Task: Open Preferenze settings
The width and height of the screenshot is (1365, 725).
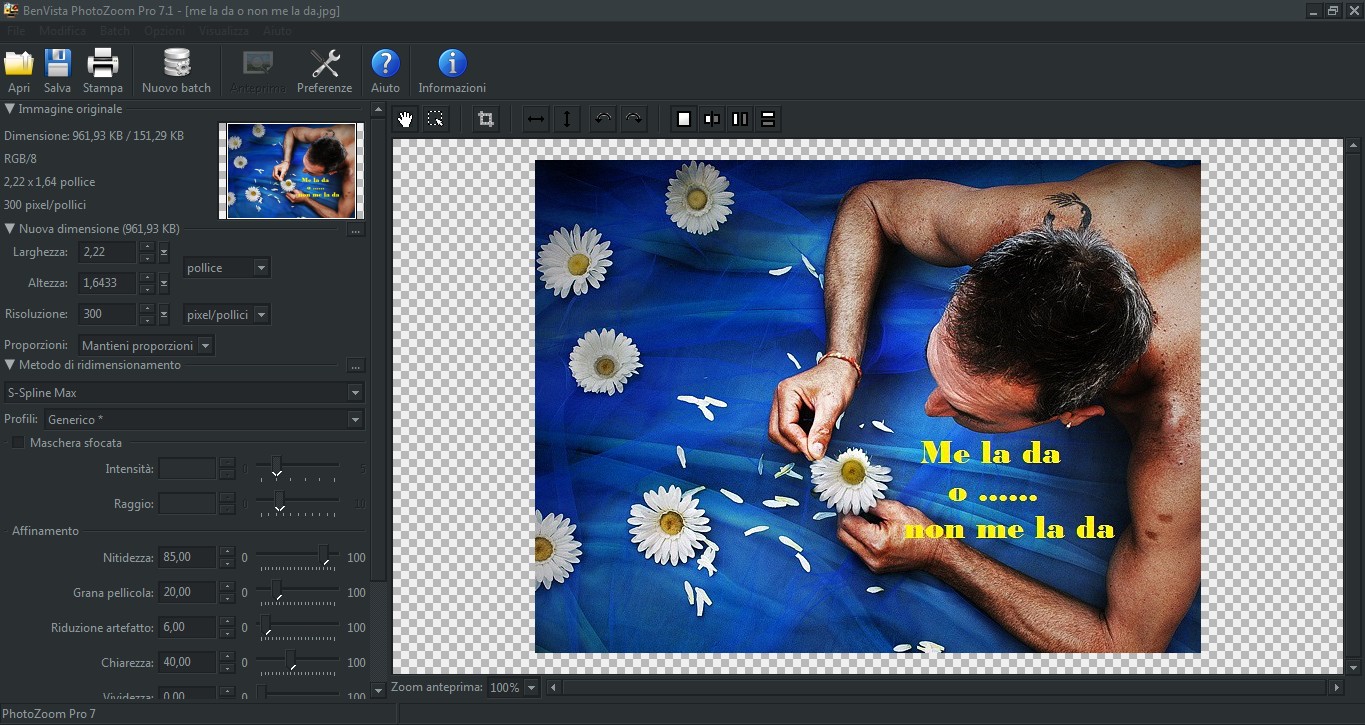Action: (x=324, y=71)
